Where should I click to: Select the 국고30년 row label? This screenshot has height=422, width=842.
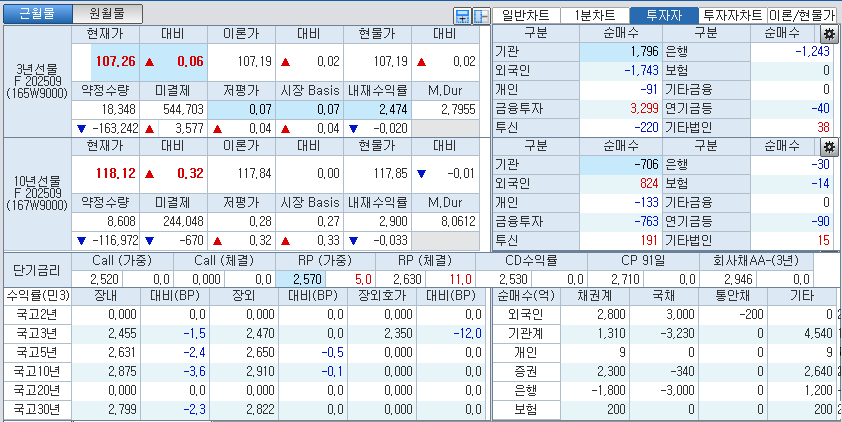(x=37, y=410)
